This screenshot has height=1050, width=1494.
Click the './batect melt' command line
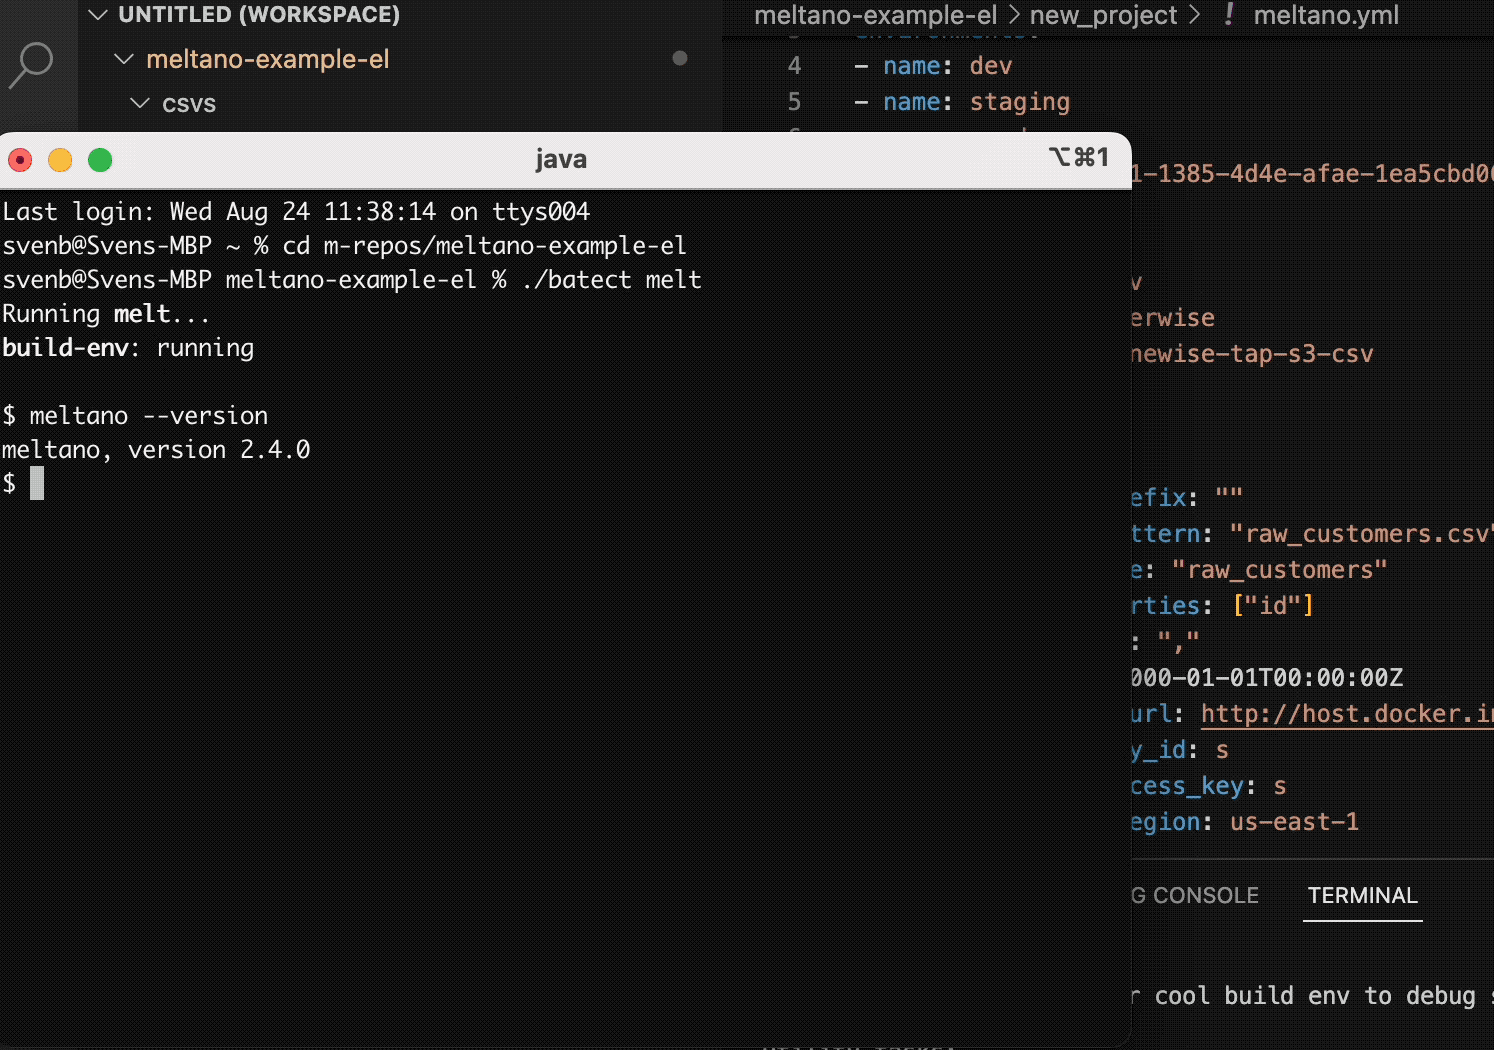coord(352,280)
